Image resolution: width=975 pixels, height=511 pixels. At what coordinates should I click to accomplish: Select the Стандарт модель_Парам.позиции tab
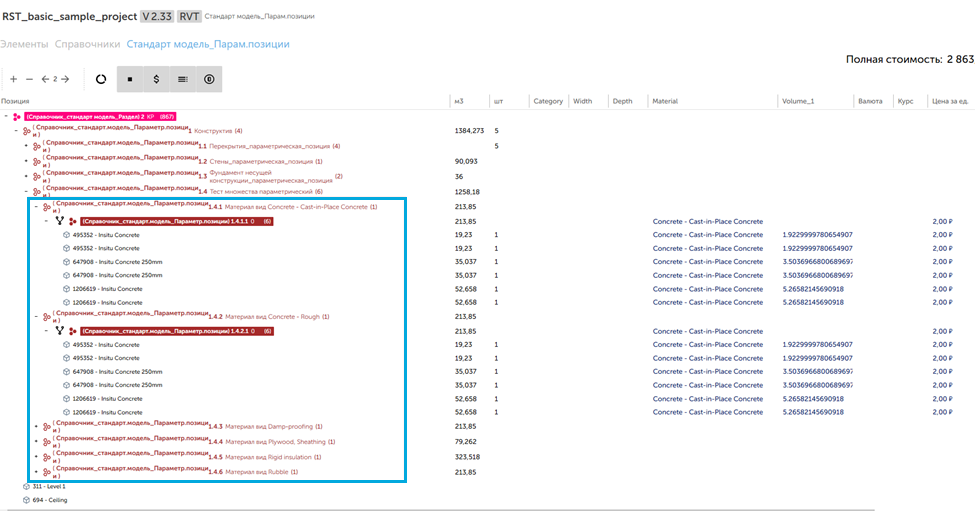click(x=208, y=44)
